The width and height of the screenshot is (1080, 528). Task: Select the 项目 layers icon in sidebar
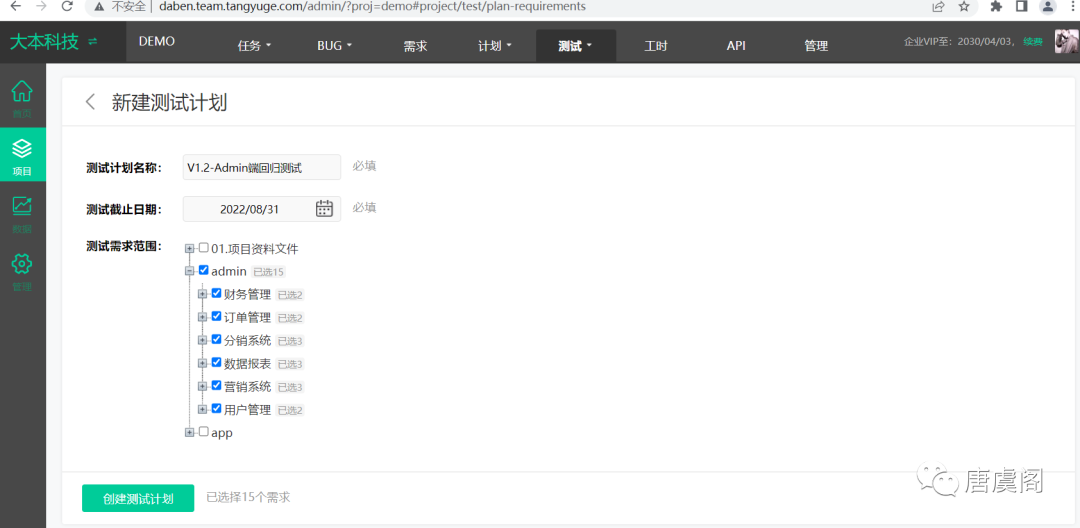23,147
